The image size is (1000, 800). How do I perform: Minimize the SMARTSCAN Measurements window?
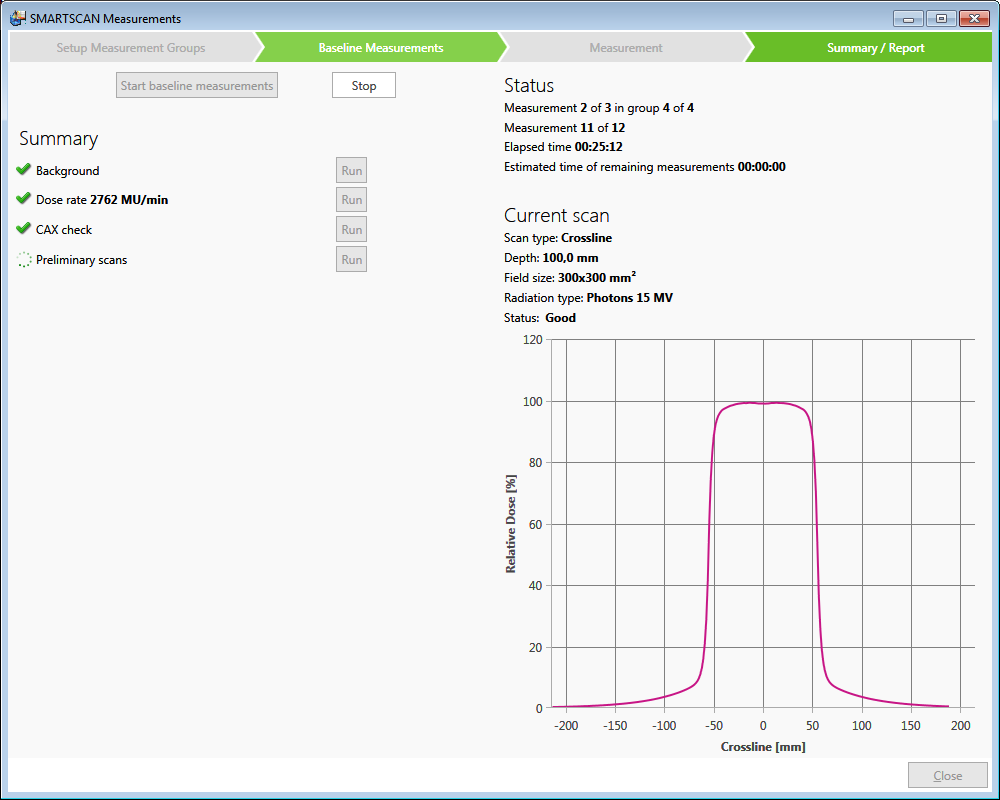(908, 18)
